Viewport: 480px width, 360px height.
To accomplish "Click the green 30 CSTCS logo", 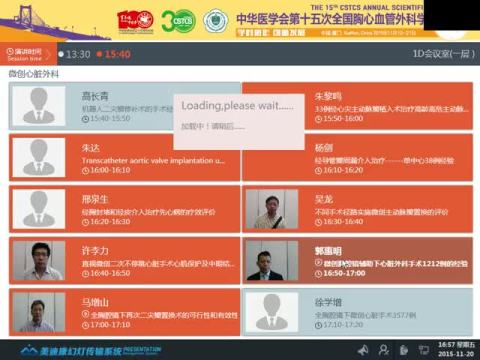I will pos(178,21).
